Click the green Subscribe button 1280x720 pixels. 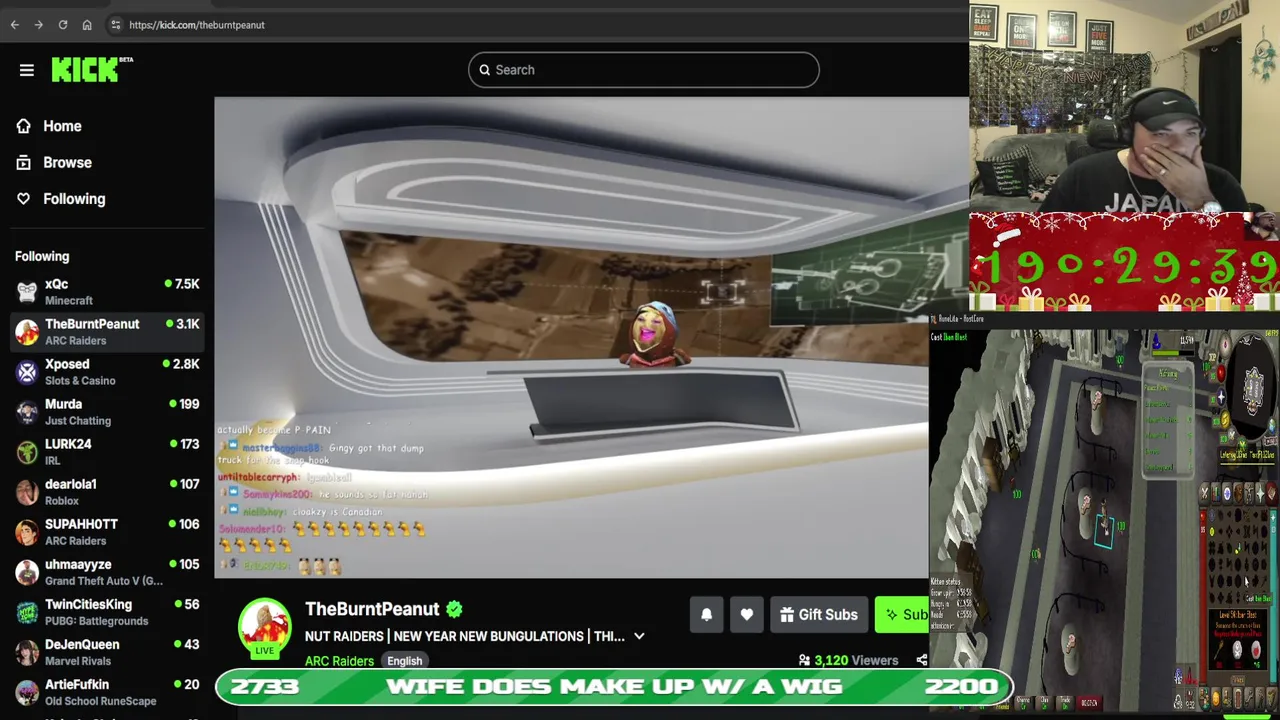tap(902, 615)
